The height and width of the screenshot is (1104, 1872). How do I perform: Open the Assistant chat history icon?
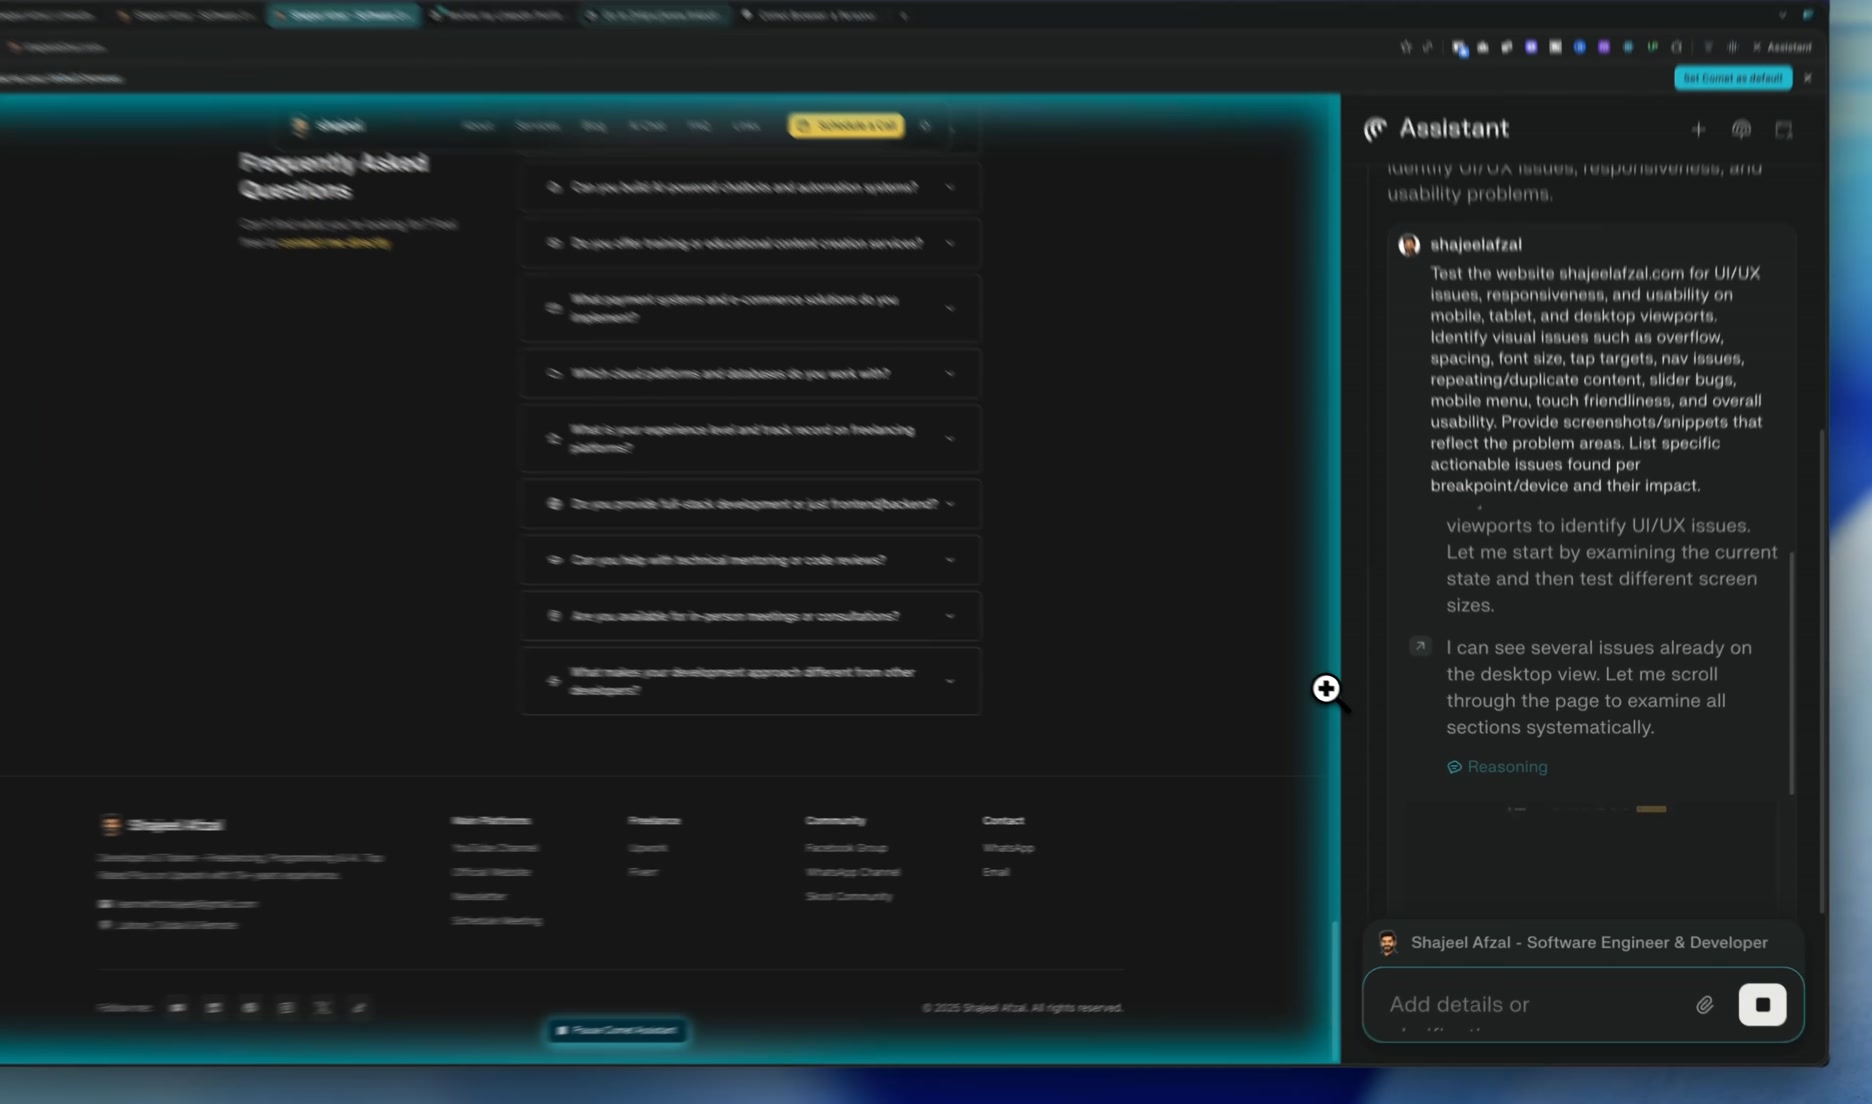point(1741,129)
